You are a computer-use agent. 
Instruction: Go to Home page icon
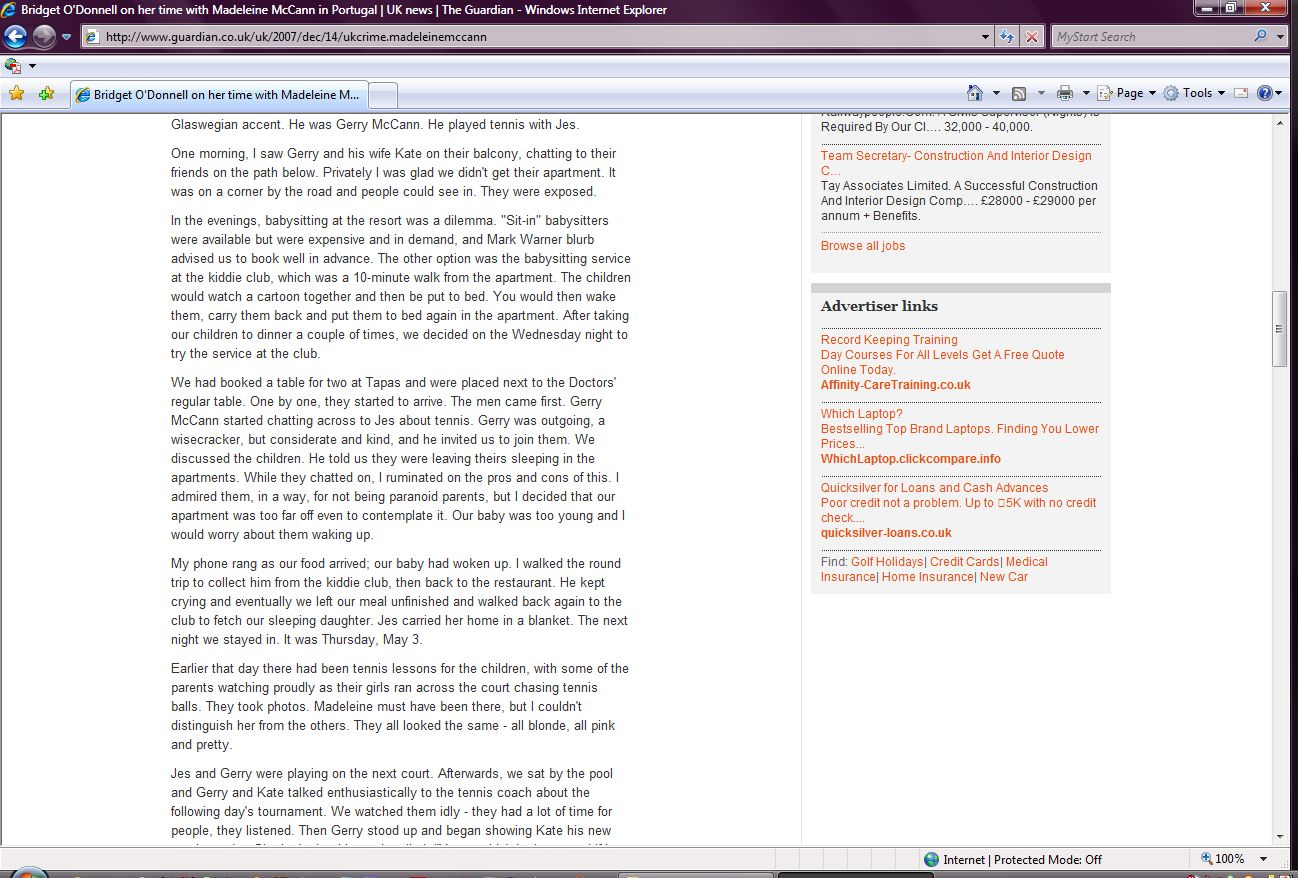[x=975, y=93]
